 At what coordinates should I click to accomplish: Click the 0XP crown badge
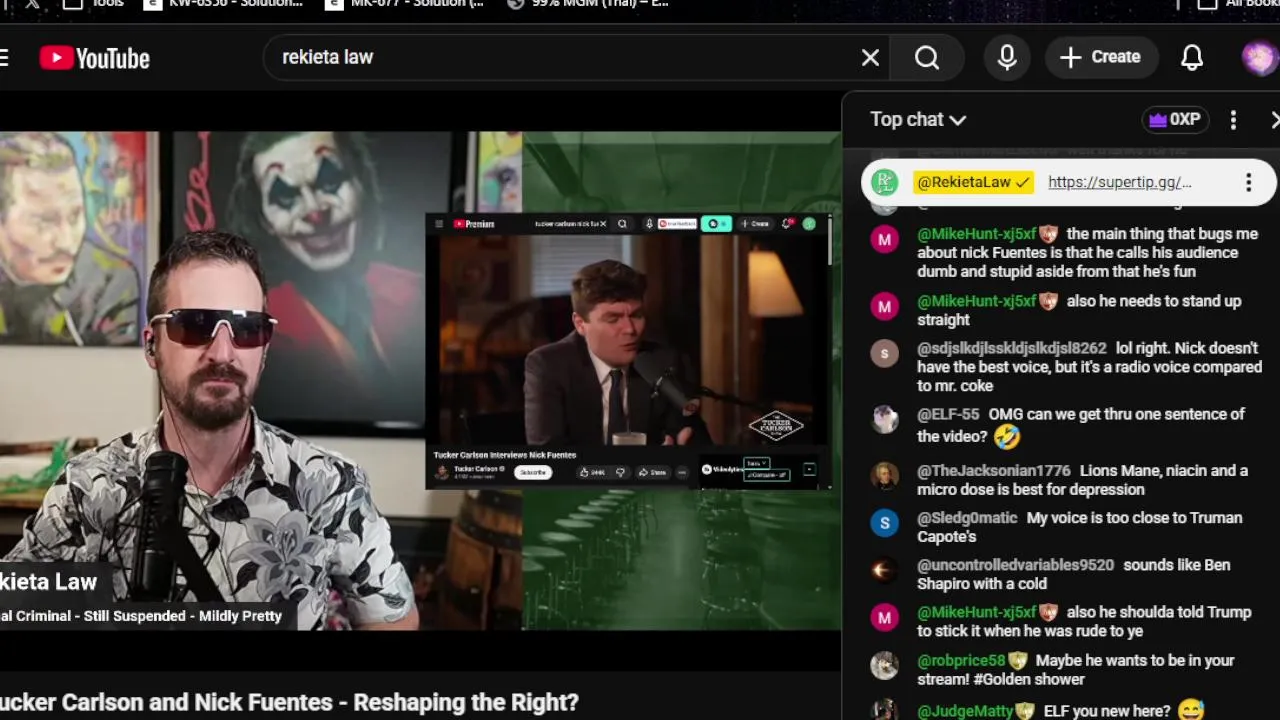point(1175,120)
